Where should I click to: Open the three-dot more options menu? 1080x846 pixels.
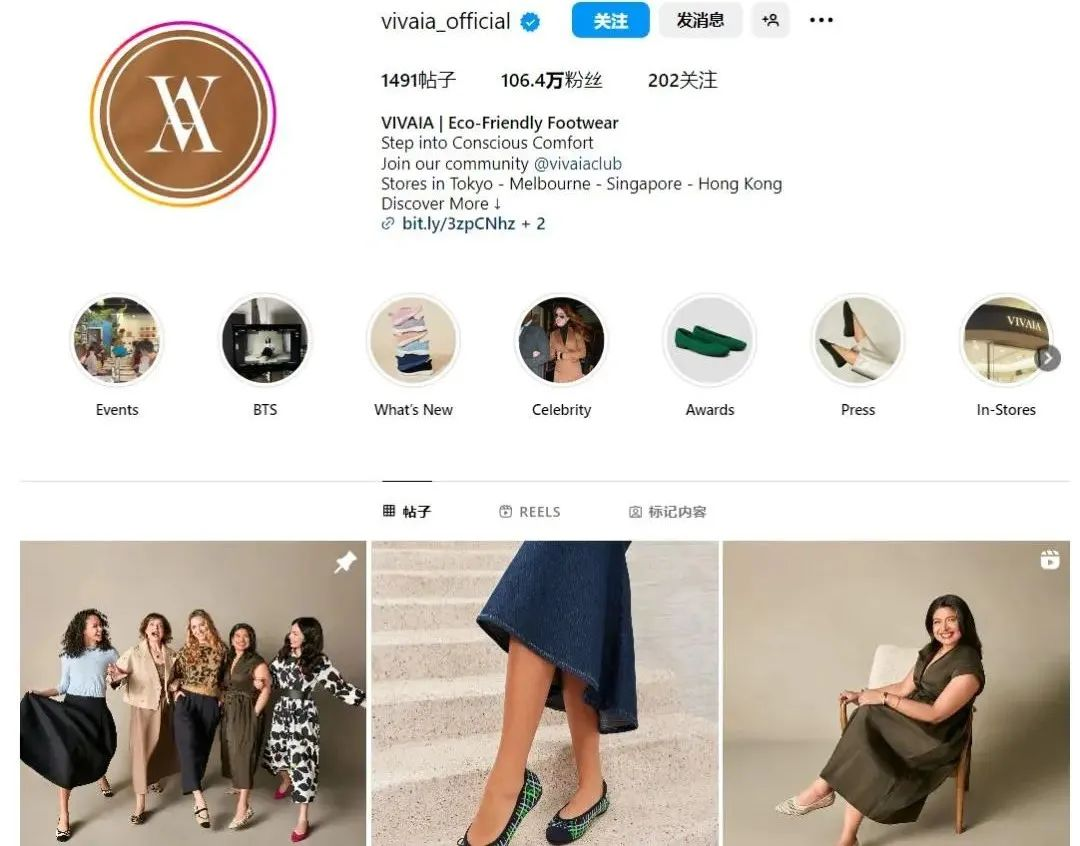(820, 20)
